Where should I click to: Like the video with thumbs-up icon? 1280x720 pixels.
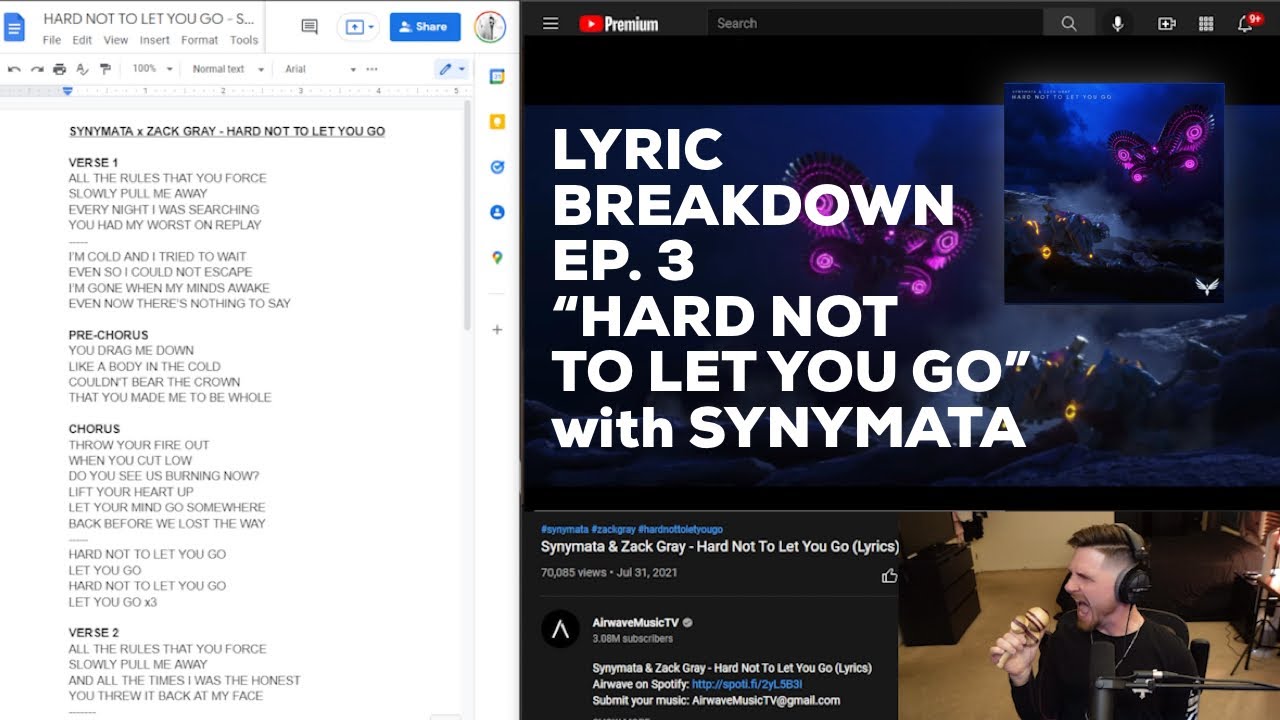click(x=889, y=575)
